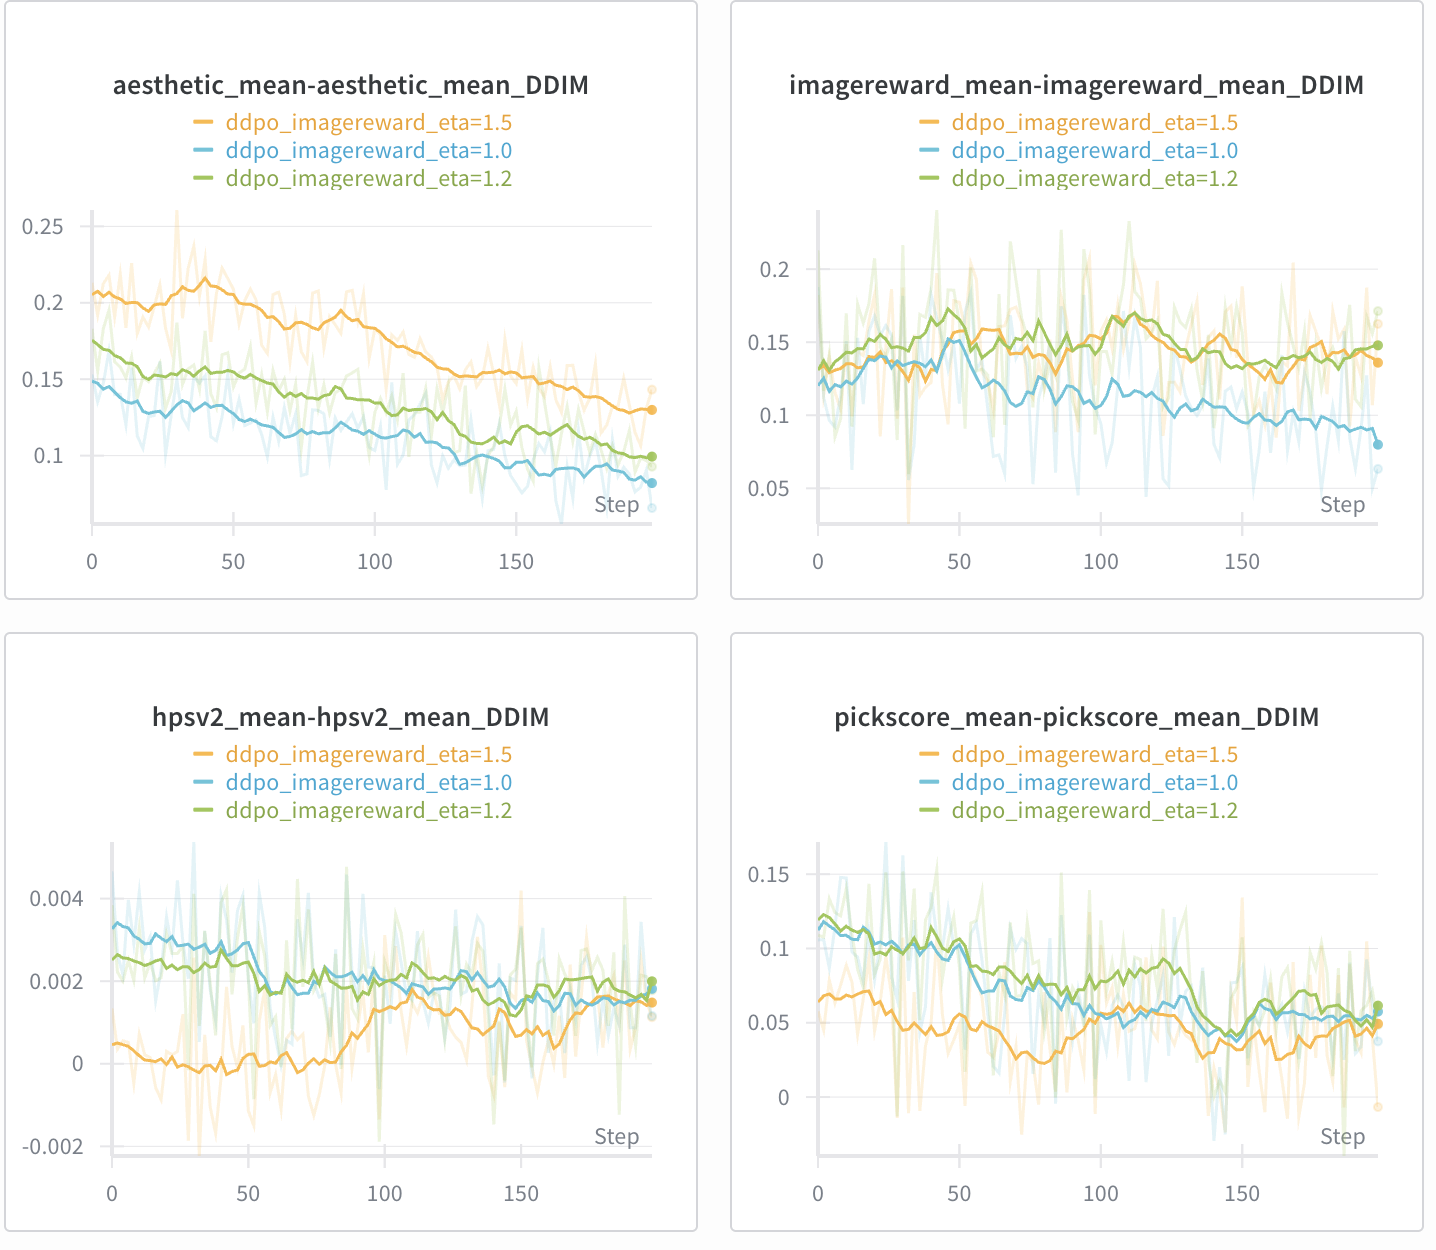The height and width of the screenshot is (1250, 1436).
Task: Click orange legend swatch in imagereward_mean chart
Action: 930,123
